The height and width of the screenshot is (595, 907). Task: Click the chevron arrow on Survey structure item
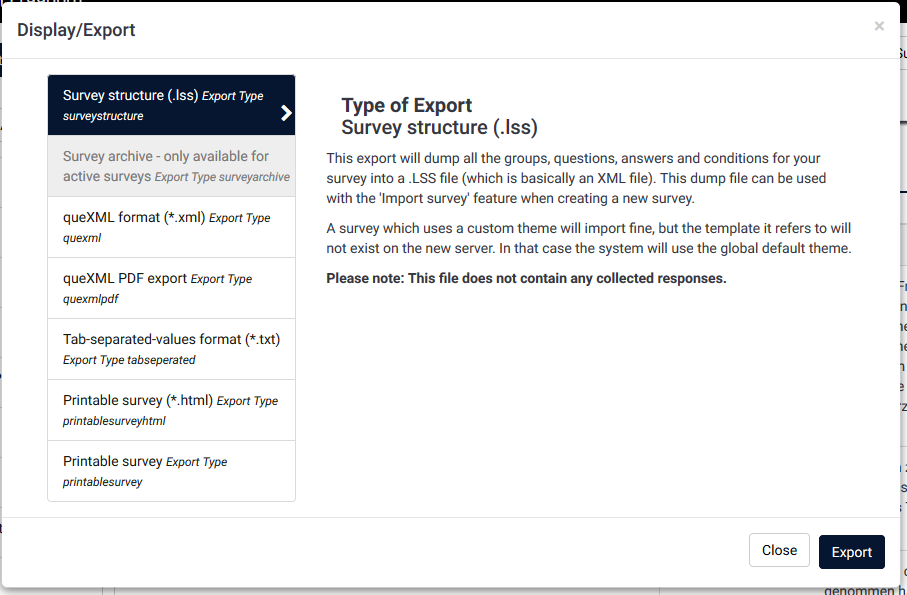click(286, 113)
